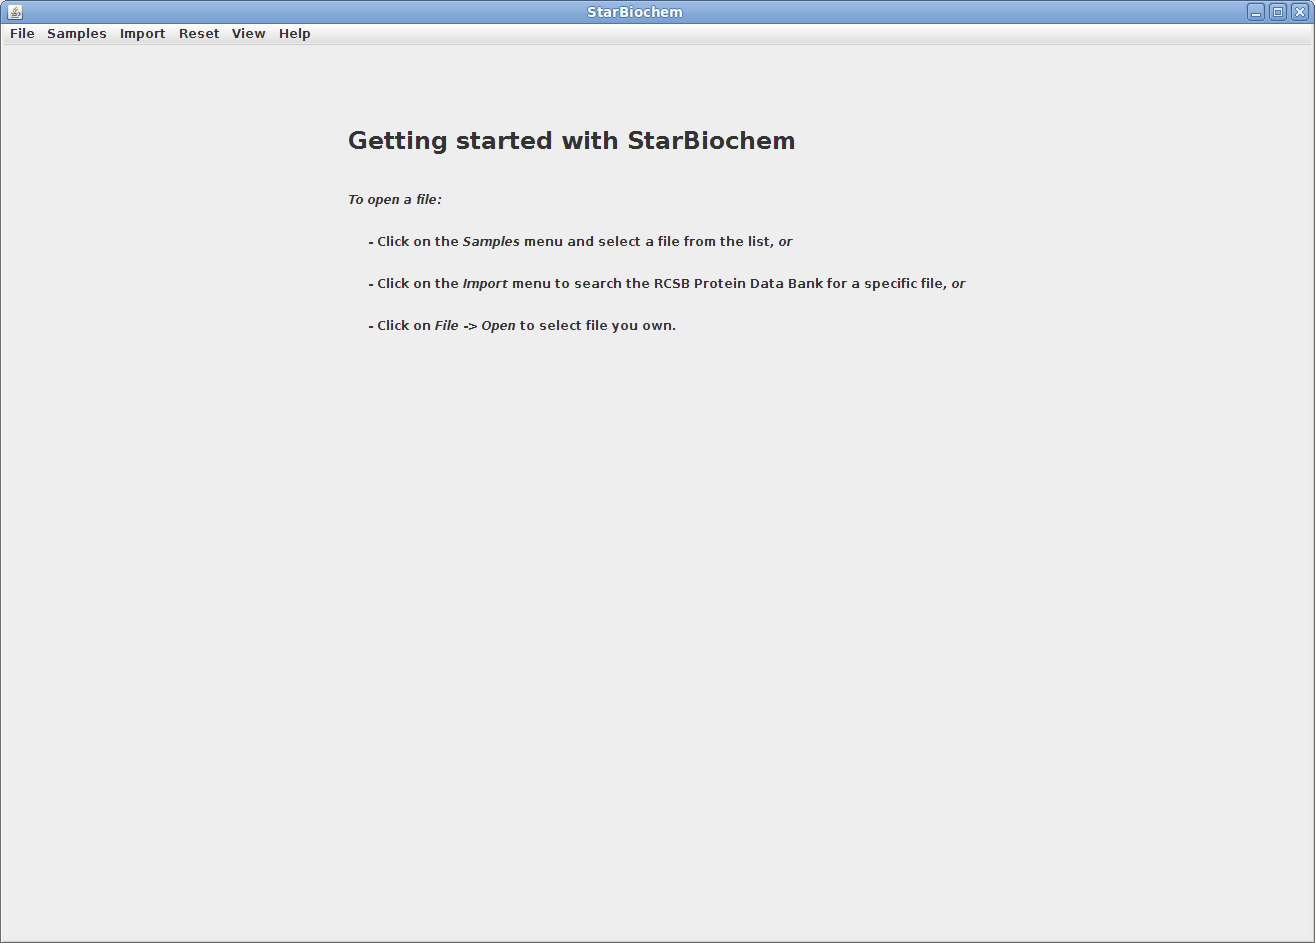
Task: Open the Help menu
Action: (x=295, y=34)
